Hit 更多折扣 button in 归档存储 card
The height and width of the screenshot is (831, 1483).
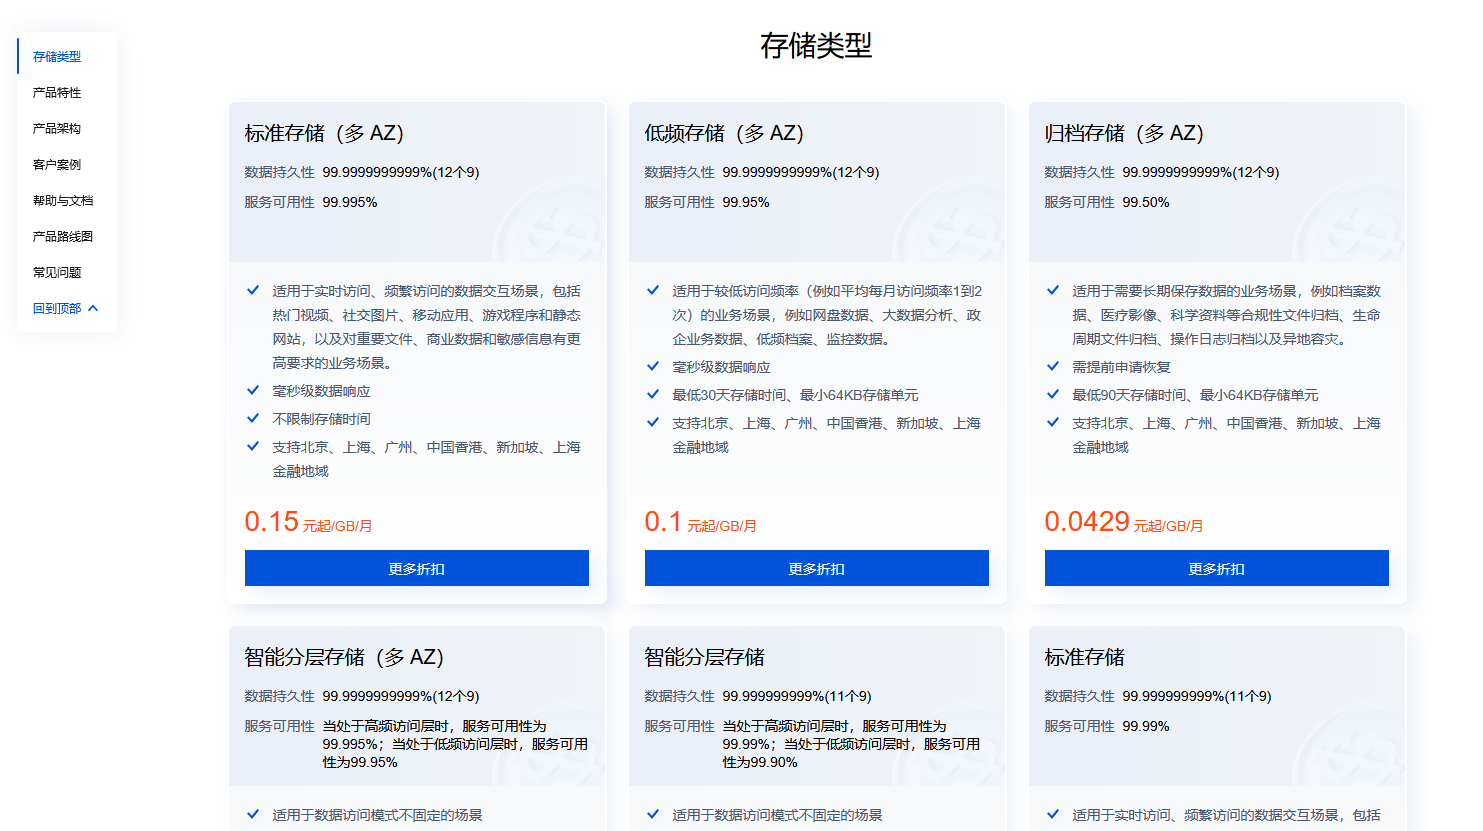pos(1216,568)
